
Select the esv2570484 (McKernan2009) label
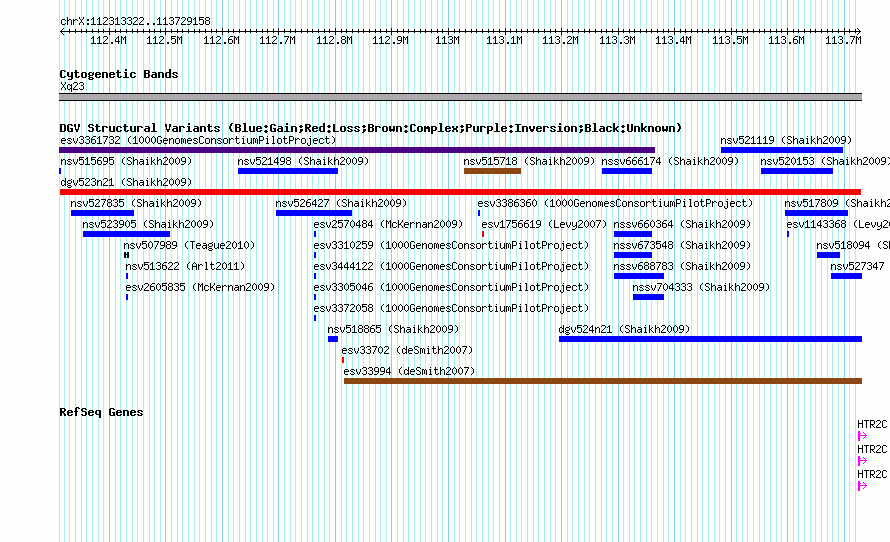coord(388,224)
